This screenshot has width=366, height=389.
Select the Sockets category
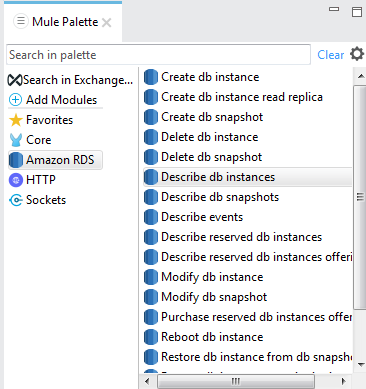pyautogui.click(x=37, y=200)
